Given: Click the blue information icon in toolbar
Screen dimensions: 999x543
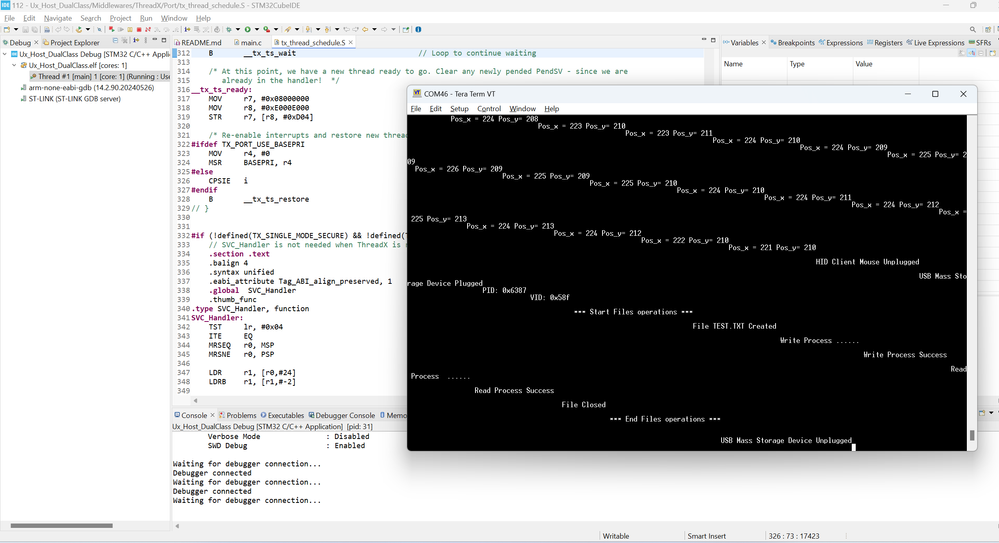Looking at the screenshot, I should tap(418, 30).
